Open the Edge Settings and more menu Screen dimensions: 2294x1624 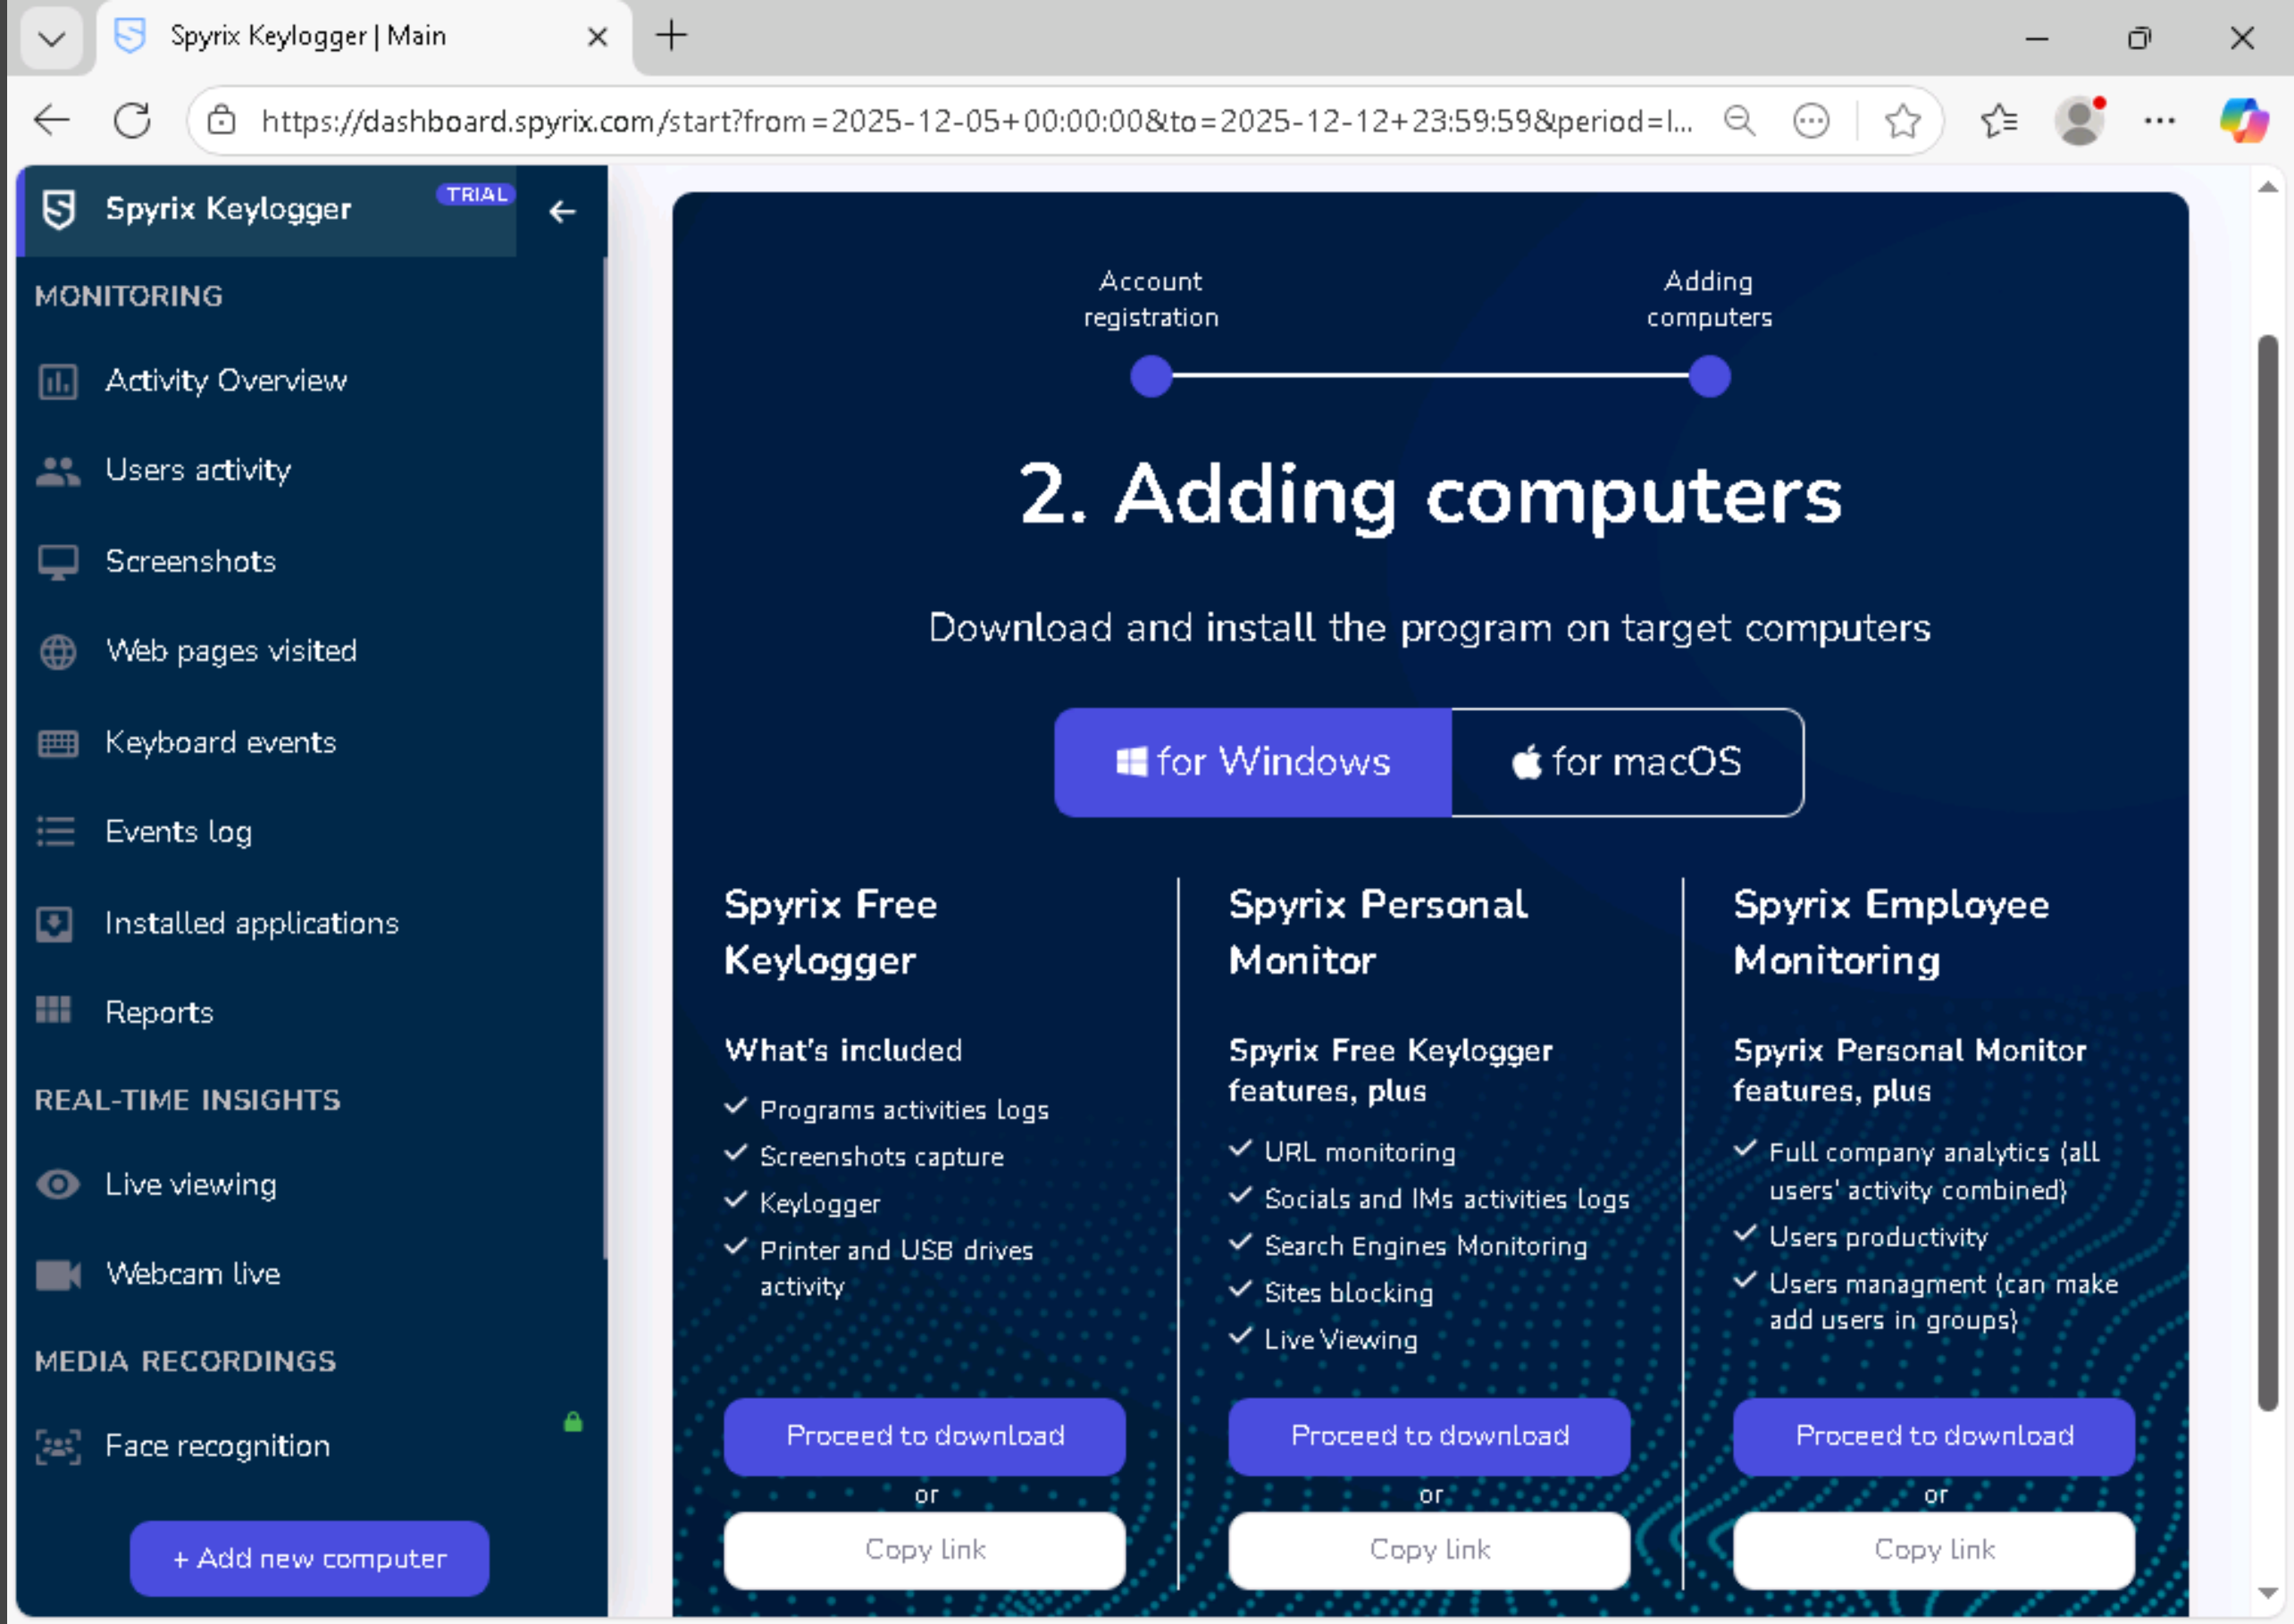(2160, 121)
